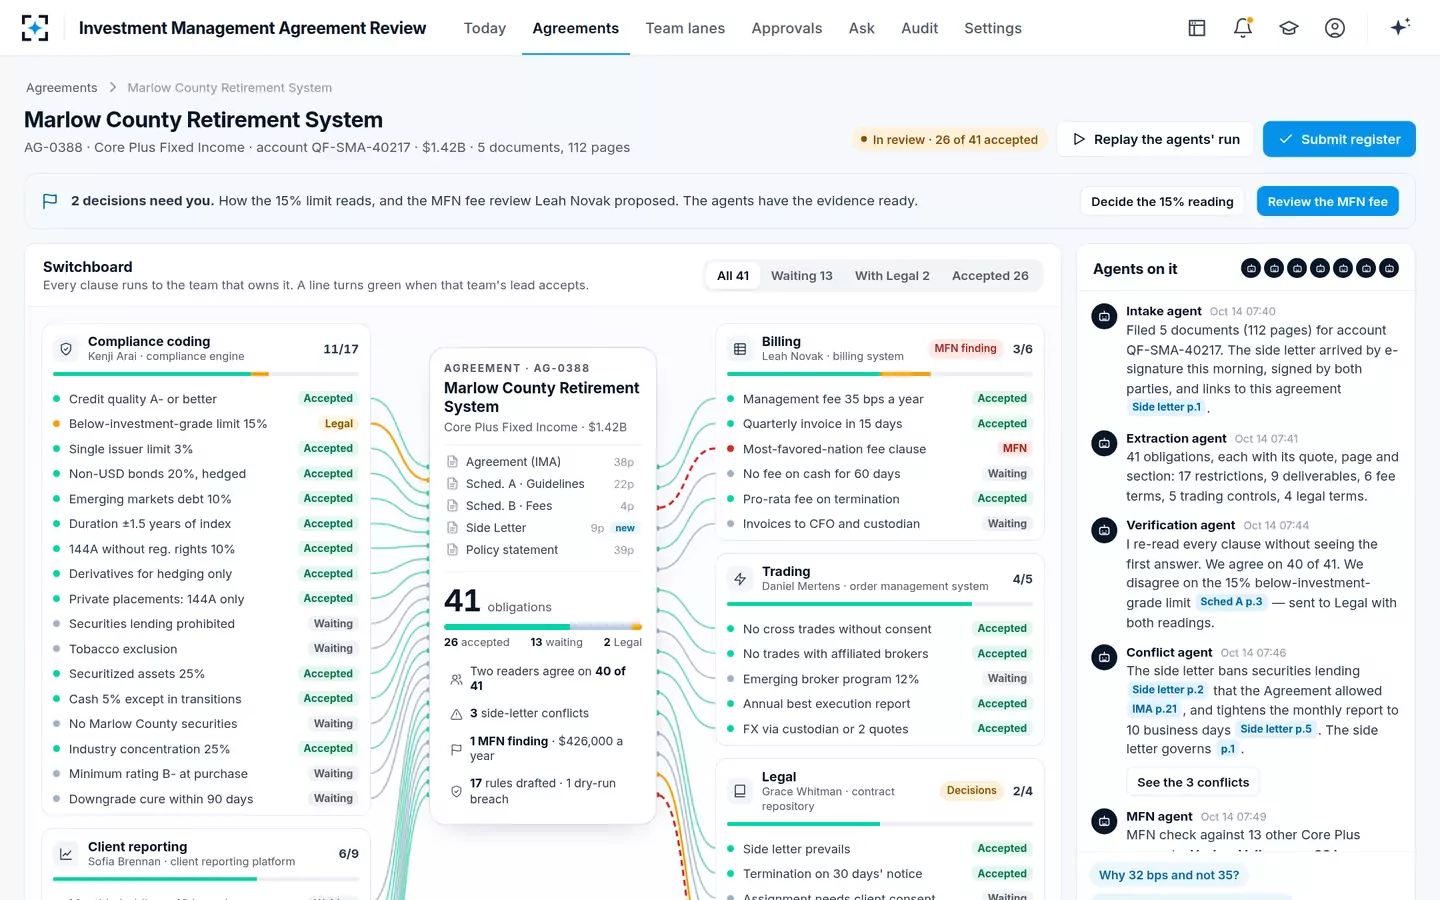The image size is (1440, 900).
Task: Click the side-letter conflicts warning icon
Action: pyautogui.click(x=456, y=714)
